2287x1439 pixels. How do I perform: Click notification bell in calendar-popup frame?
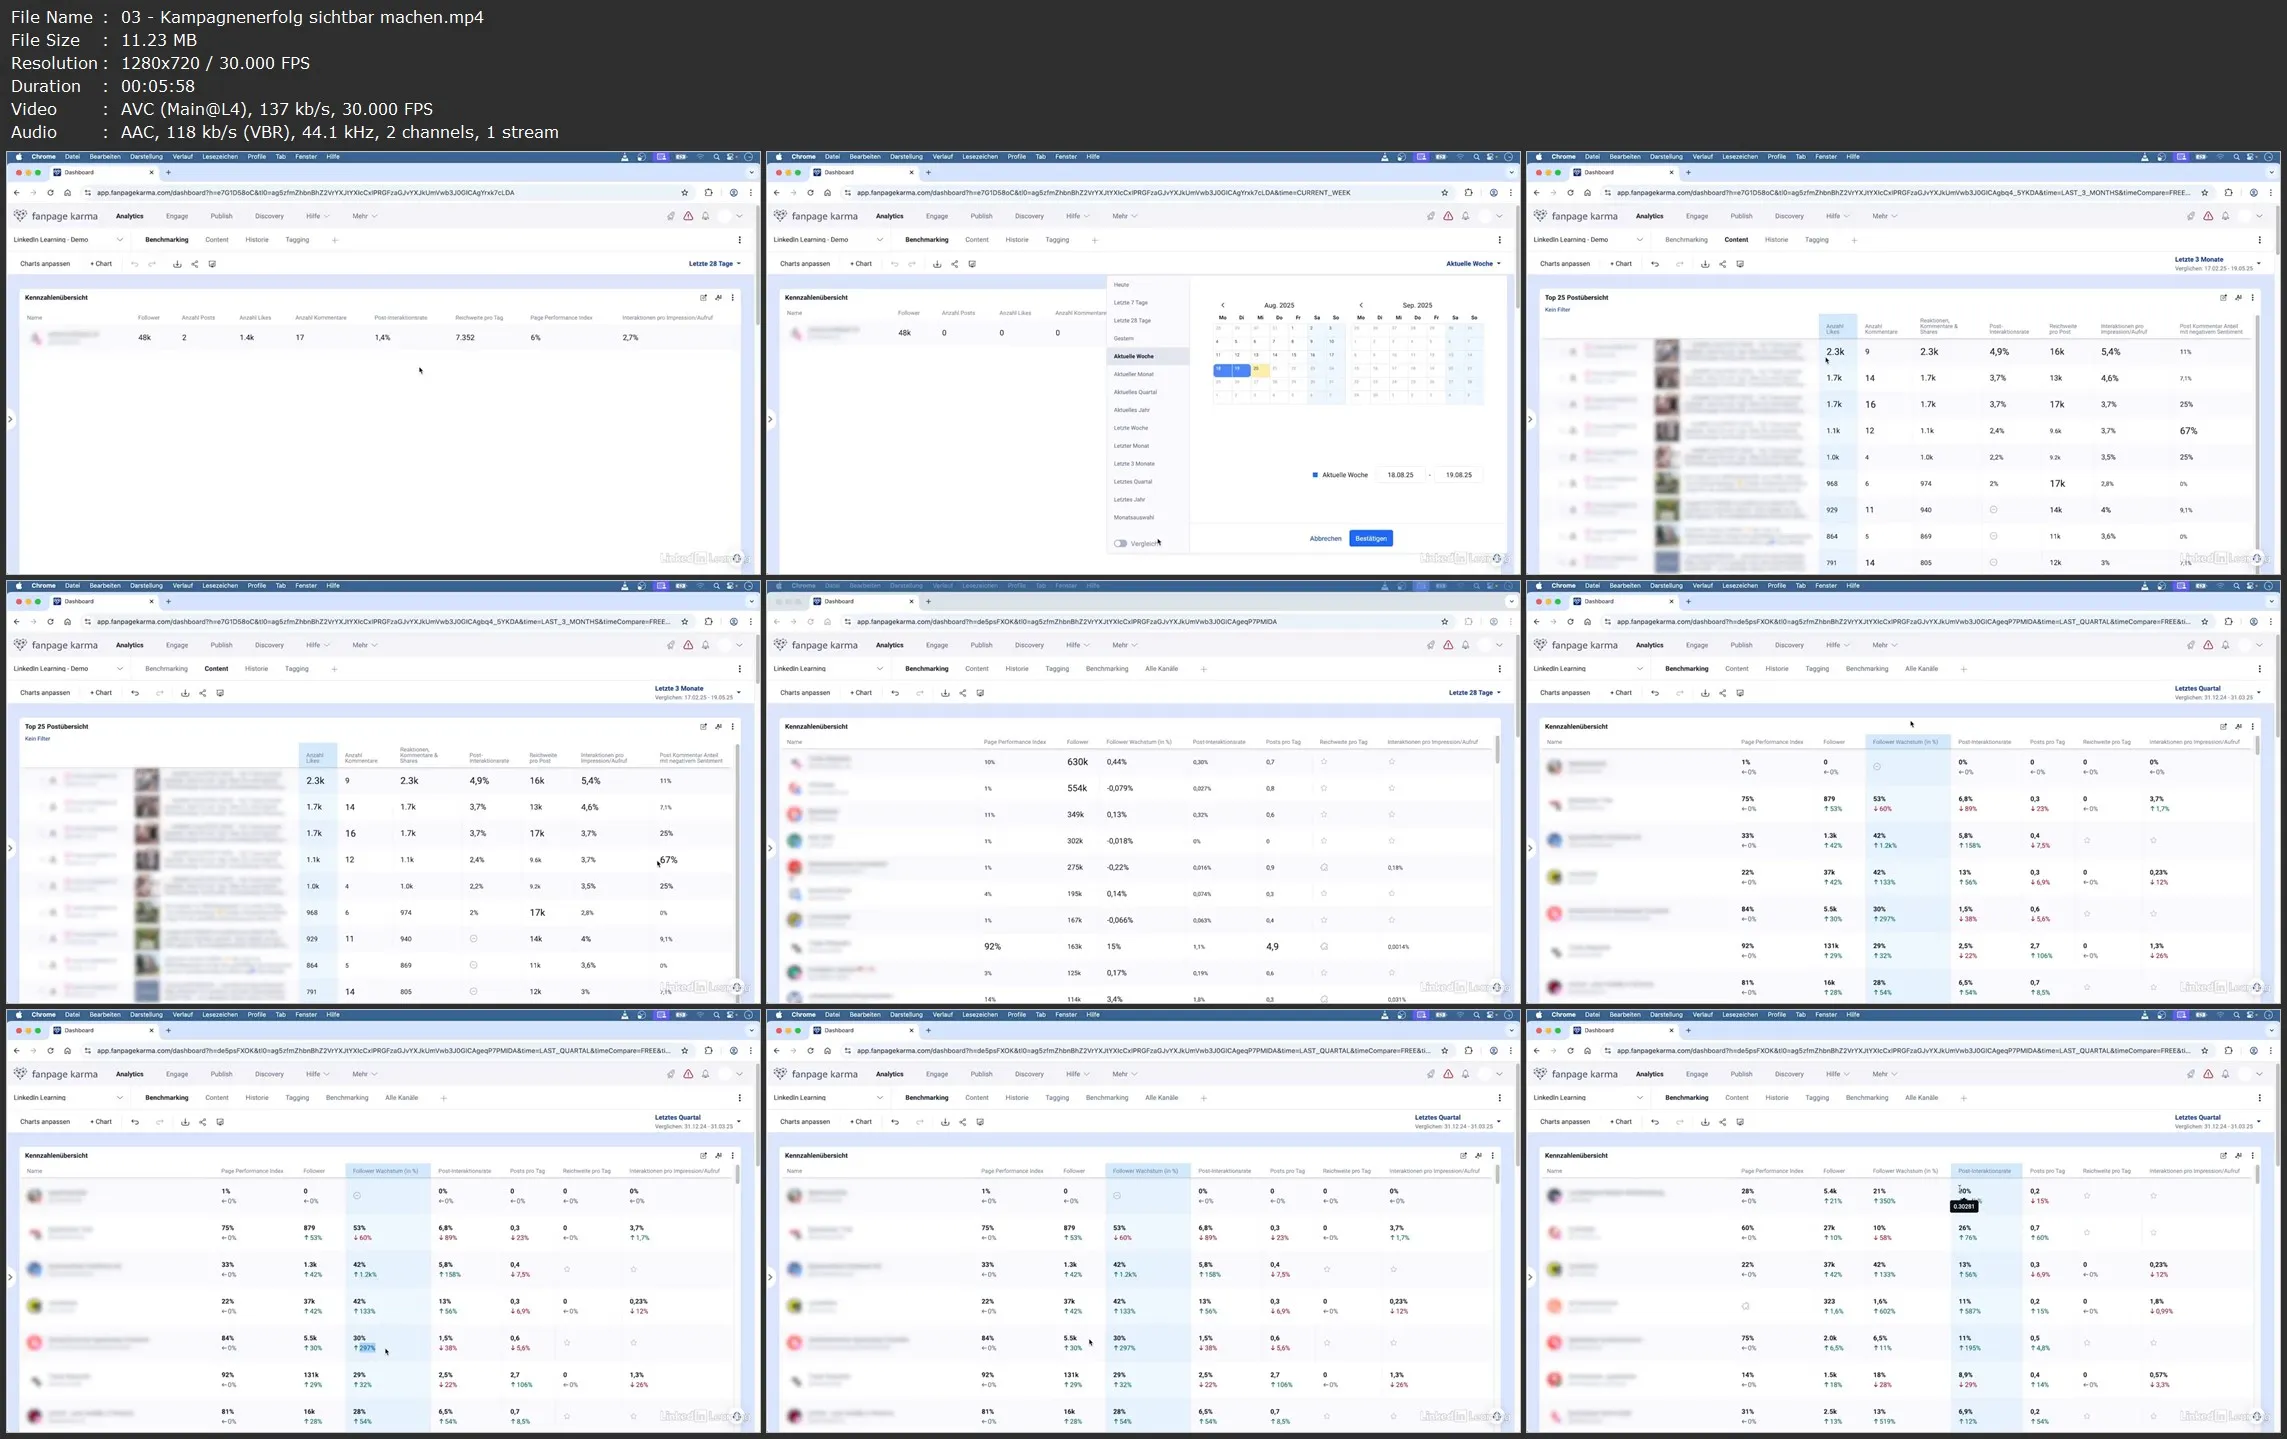click(x=1465, y=216)
